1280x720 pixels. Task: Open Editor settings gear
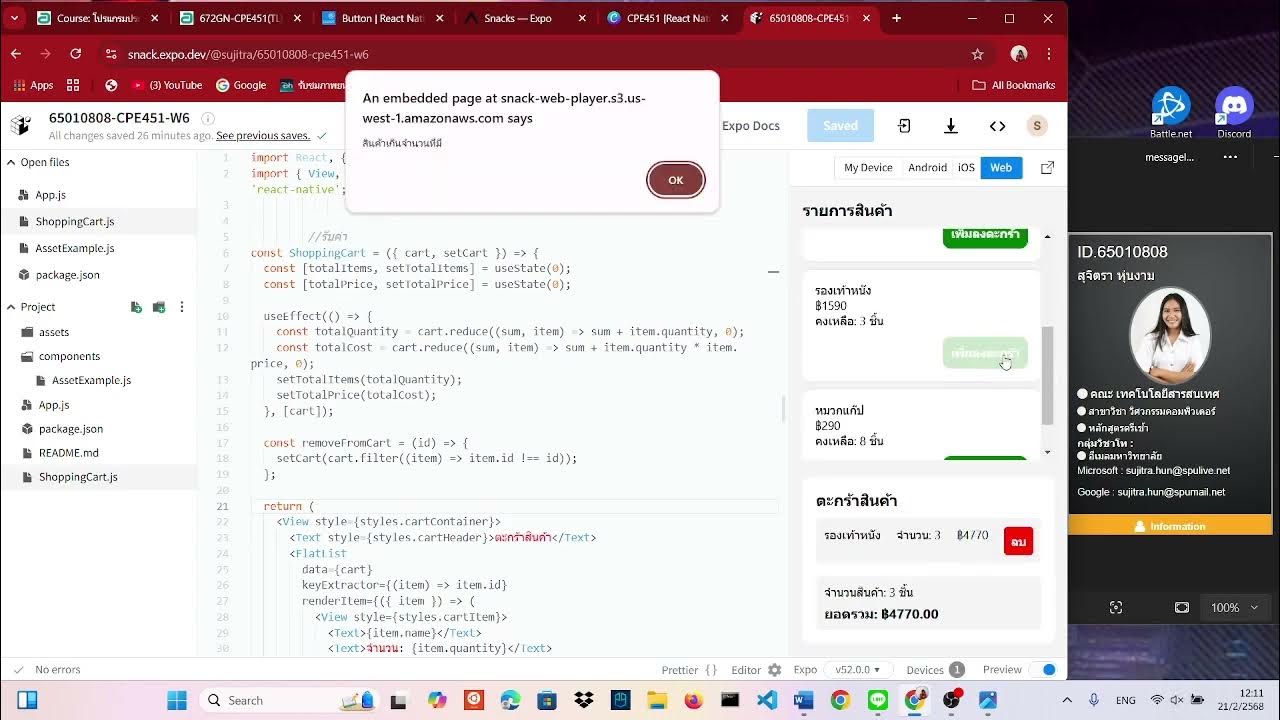pos(774,670)
